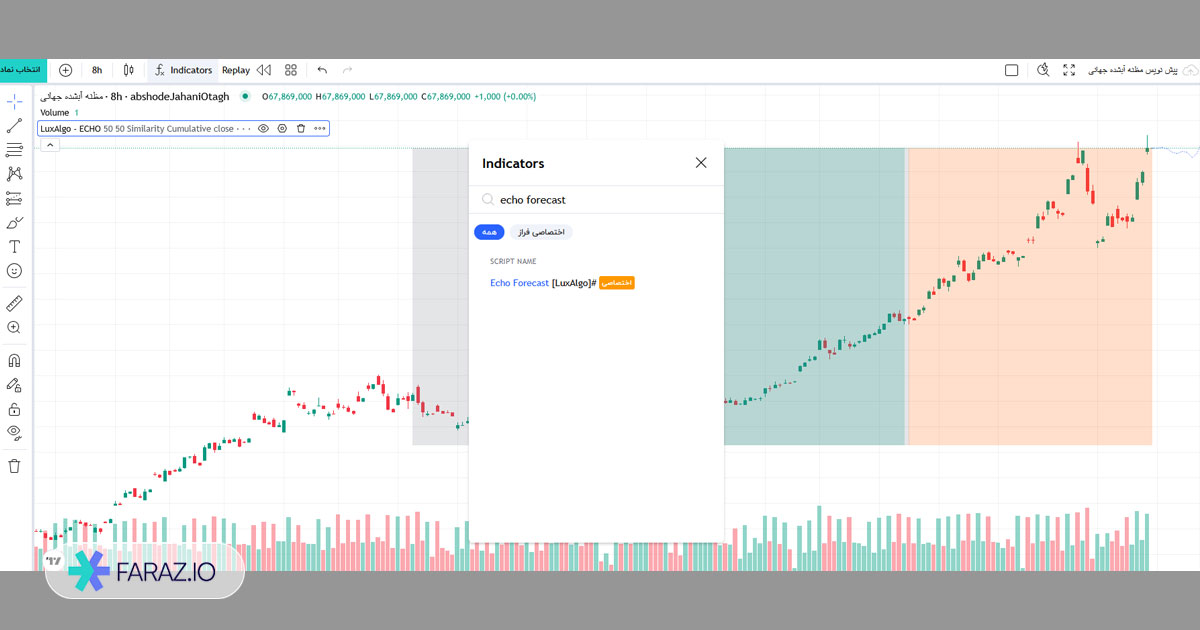Open the 8h timeframe selector
The image size is (1200, 630).
96,69
